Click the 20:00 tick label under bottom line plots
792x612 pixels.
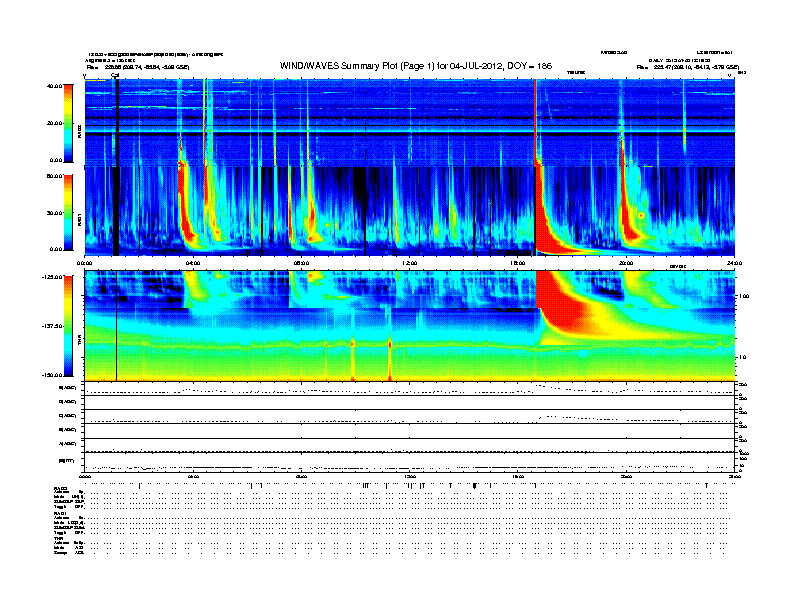pos(626,476)
